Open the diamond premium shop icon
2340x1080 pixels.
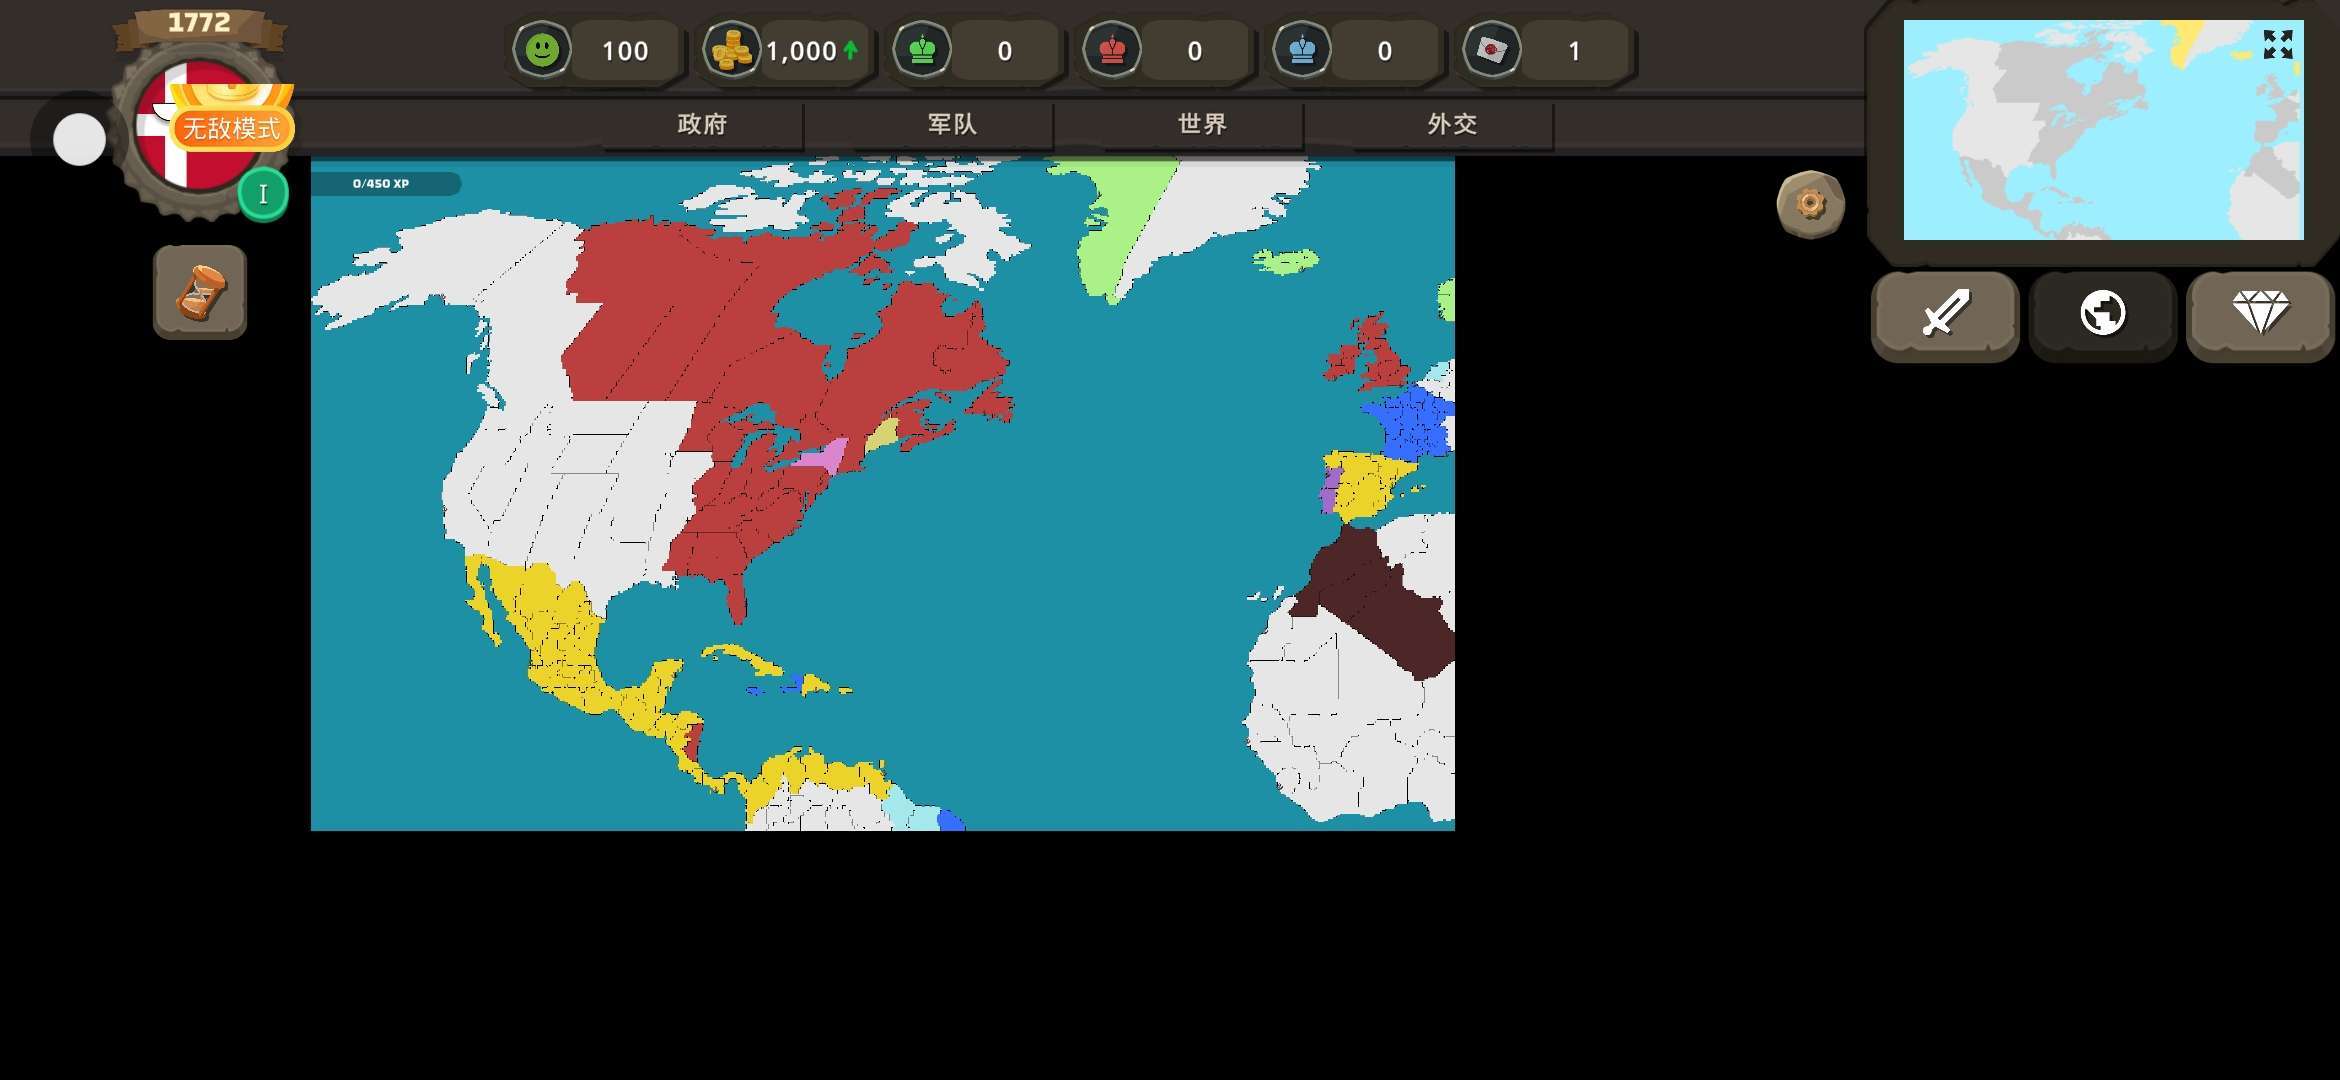point(2260,314)
